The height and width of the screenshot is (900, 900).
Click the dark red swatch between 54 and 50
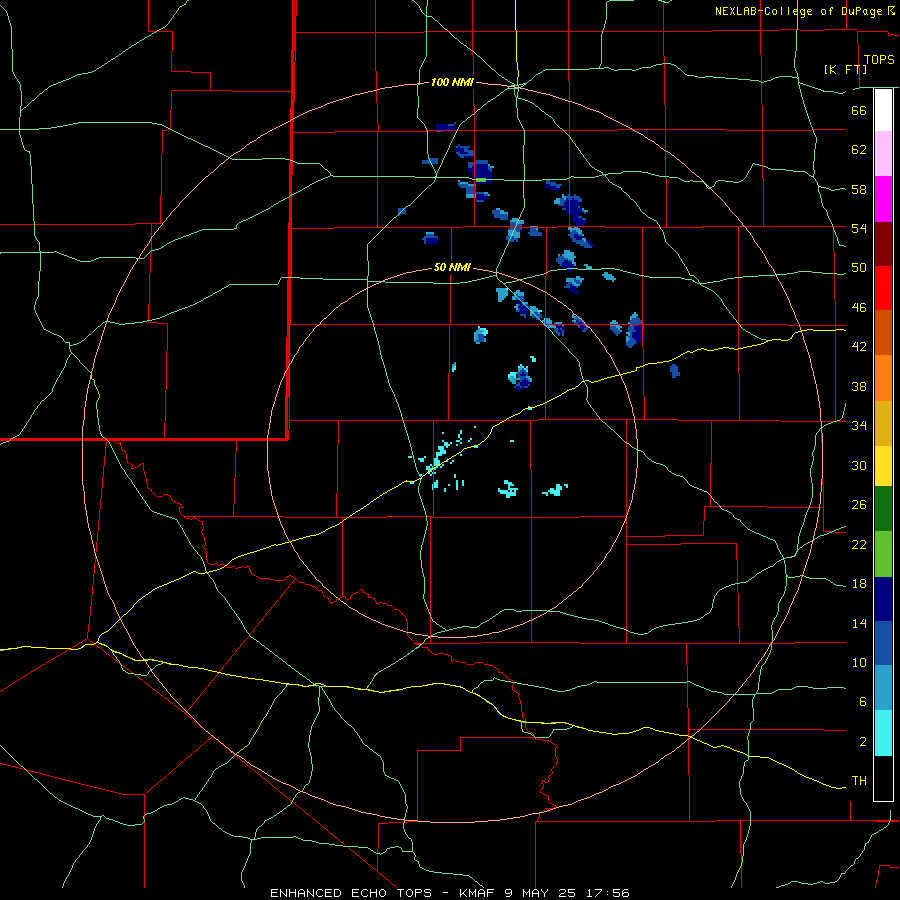click(x=883, y=244)
